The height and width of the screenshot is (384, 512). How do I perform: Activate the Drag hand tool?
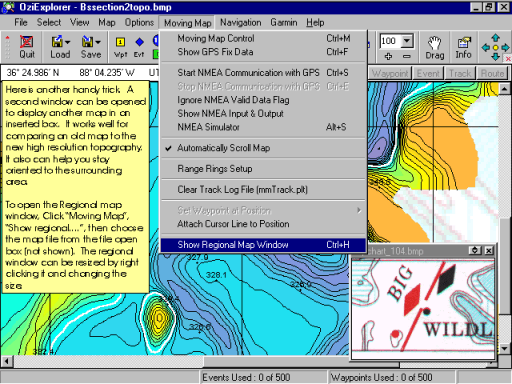click(435, 48)
